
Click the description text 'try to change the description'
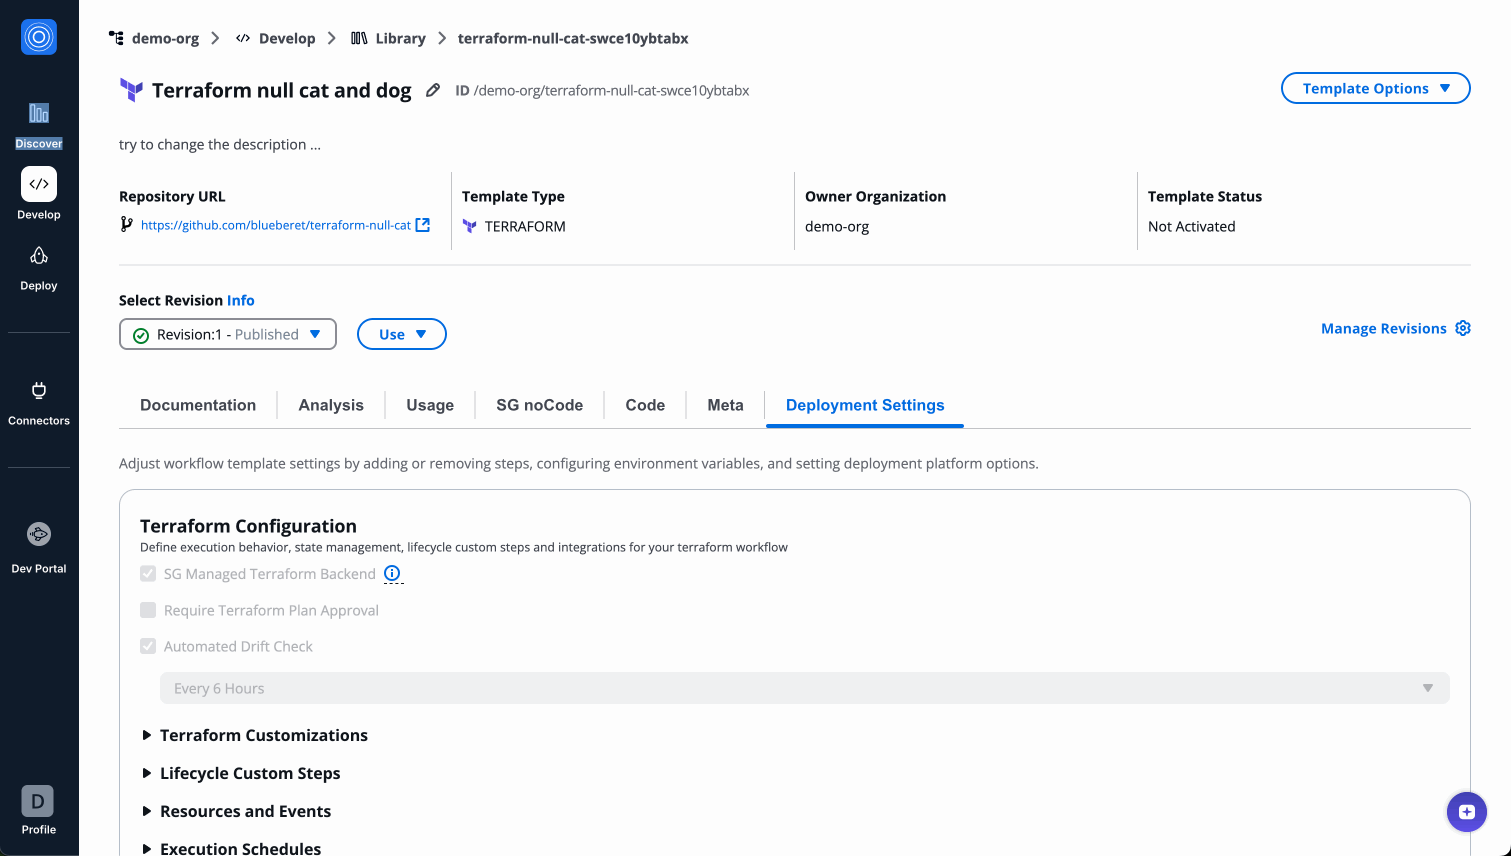pos(220,144)
